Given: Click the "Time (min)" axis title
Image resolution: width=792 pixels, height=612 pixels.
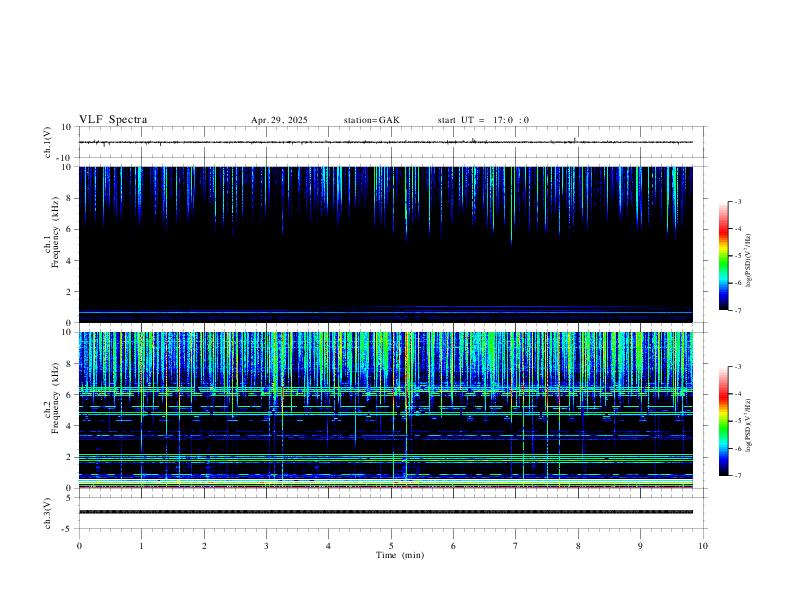Looking at the screenshot, I should point(400,555).
